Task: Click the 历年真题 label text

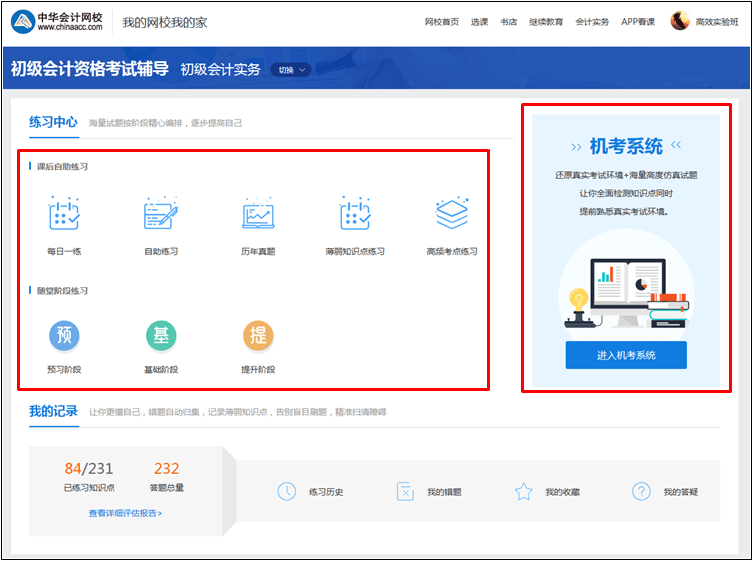Action: [x=258, y=251]
